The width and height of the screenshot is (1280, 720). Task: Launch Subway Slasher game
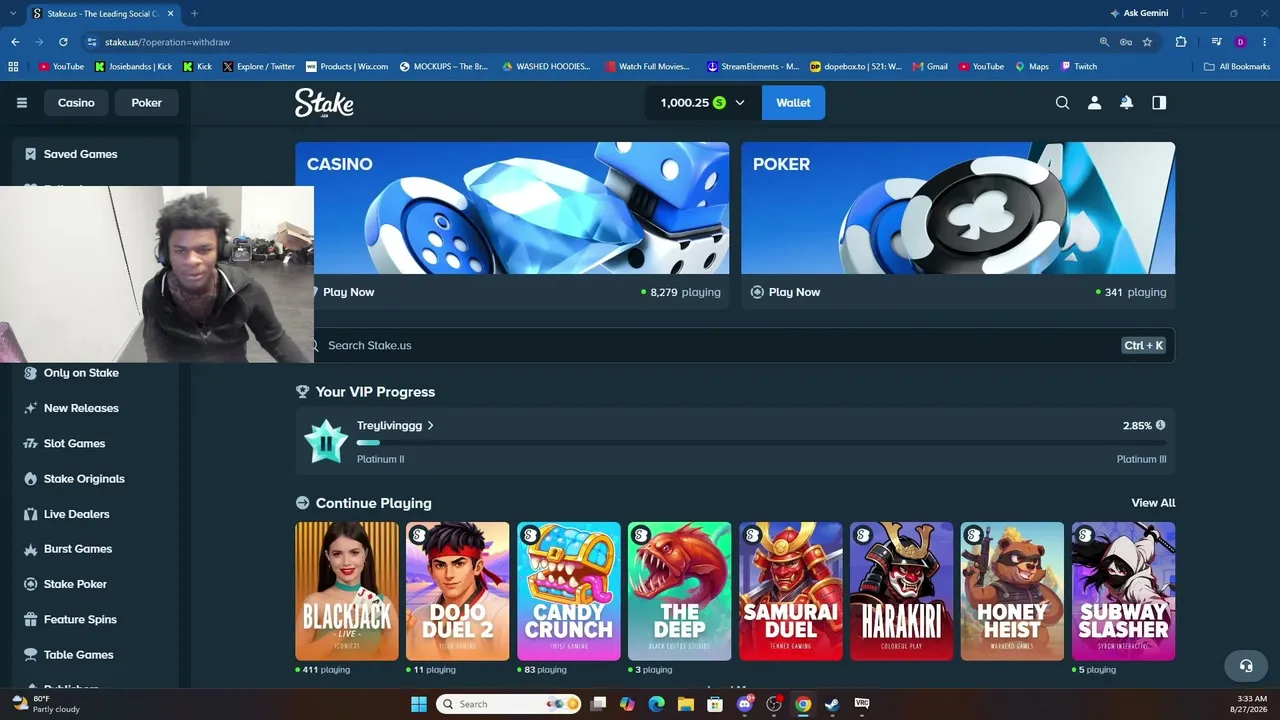(1124, 591)
